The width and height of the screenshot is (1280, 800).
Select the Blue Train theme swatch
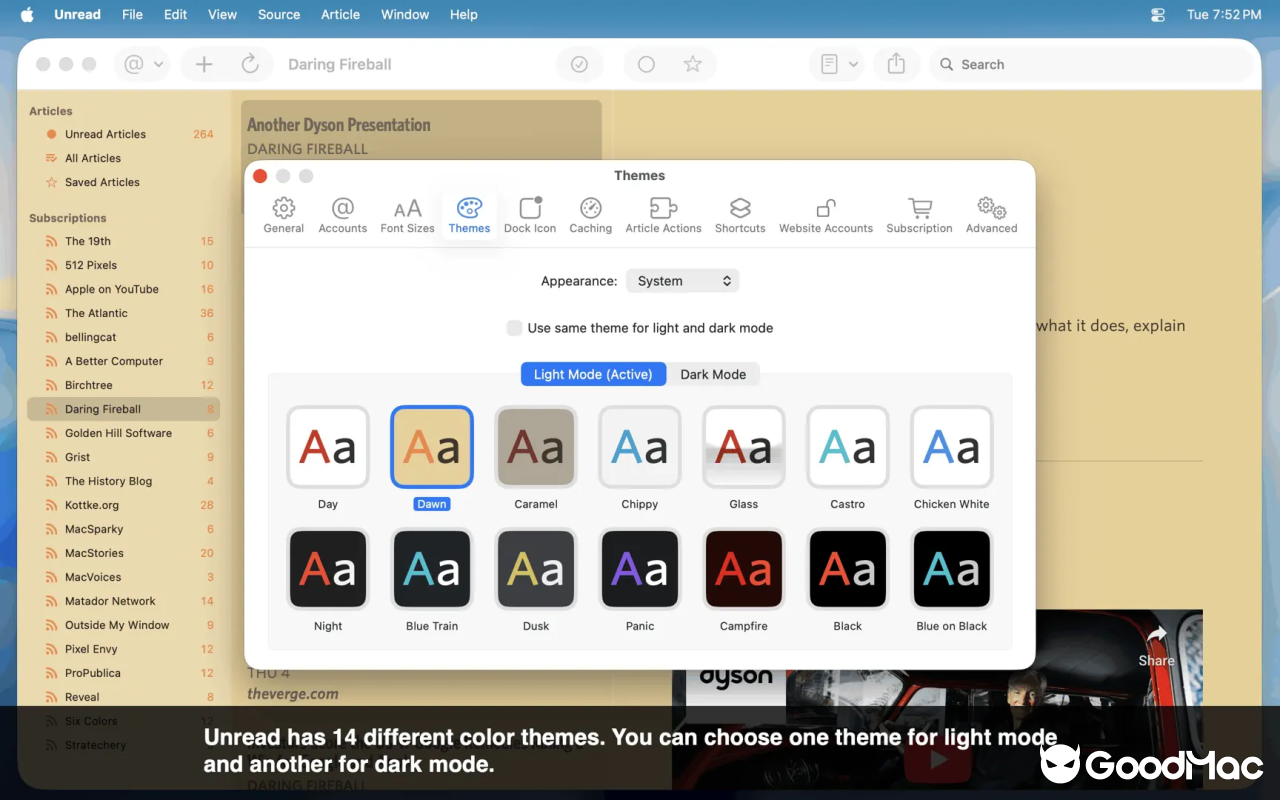pos(432,569)
